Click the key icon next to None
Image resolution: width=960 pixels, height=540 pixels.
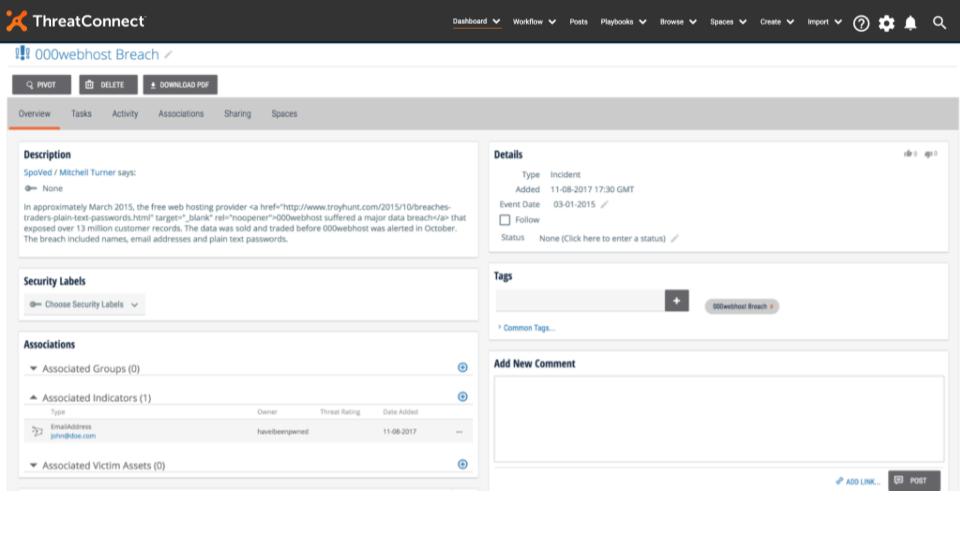tap(31, 188)
